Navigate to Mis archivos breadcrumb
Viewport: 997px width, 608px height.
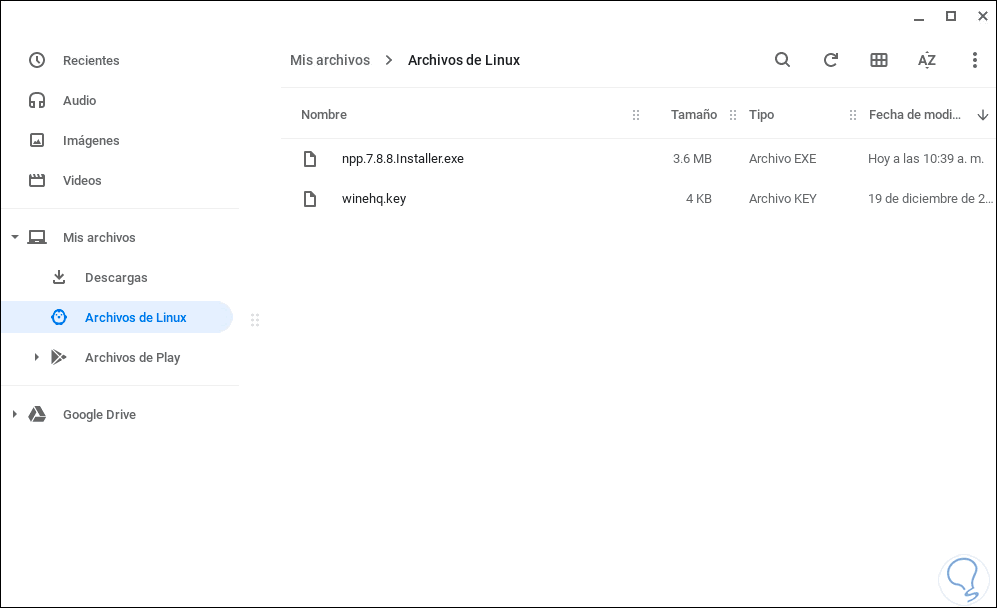tap(330, 60)
